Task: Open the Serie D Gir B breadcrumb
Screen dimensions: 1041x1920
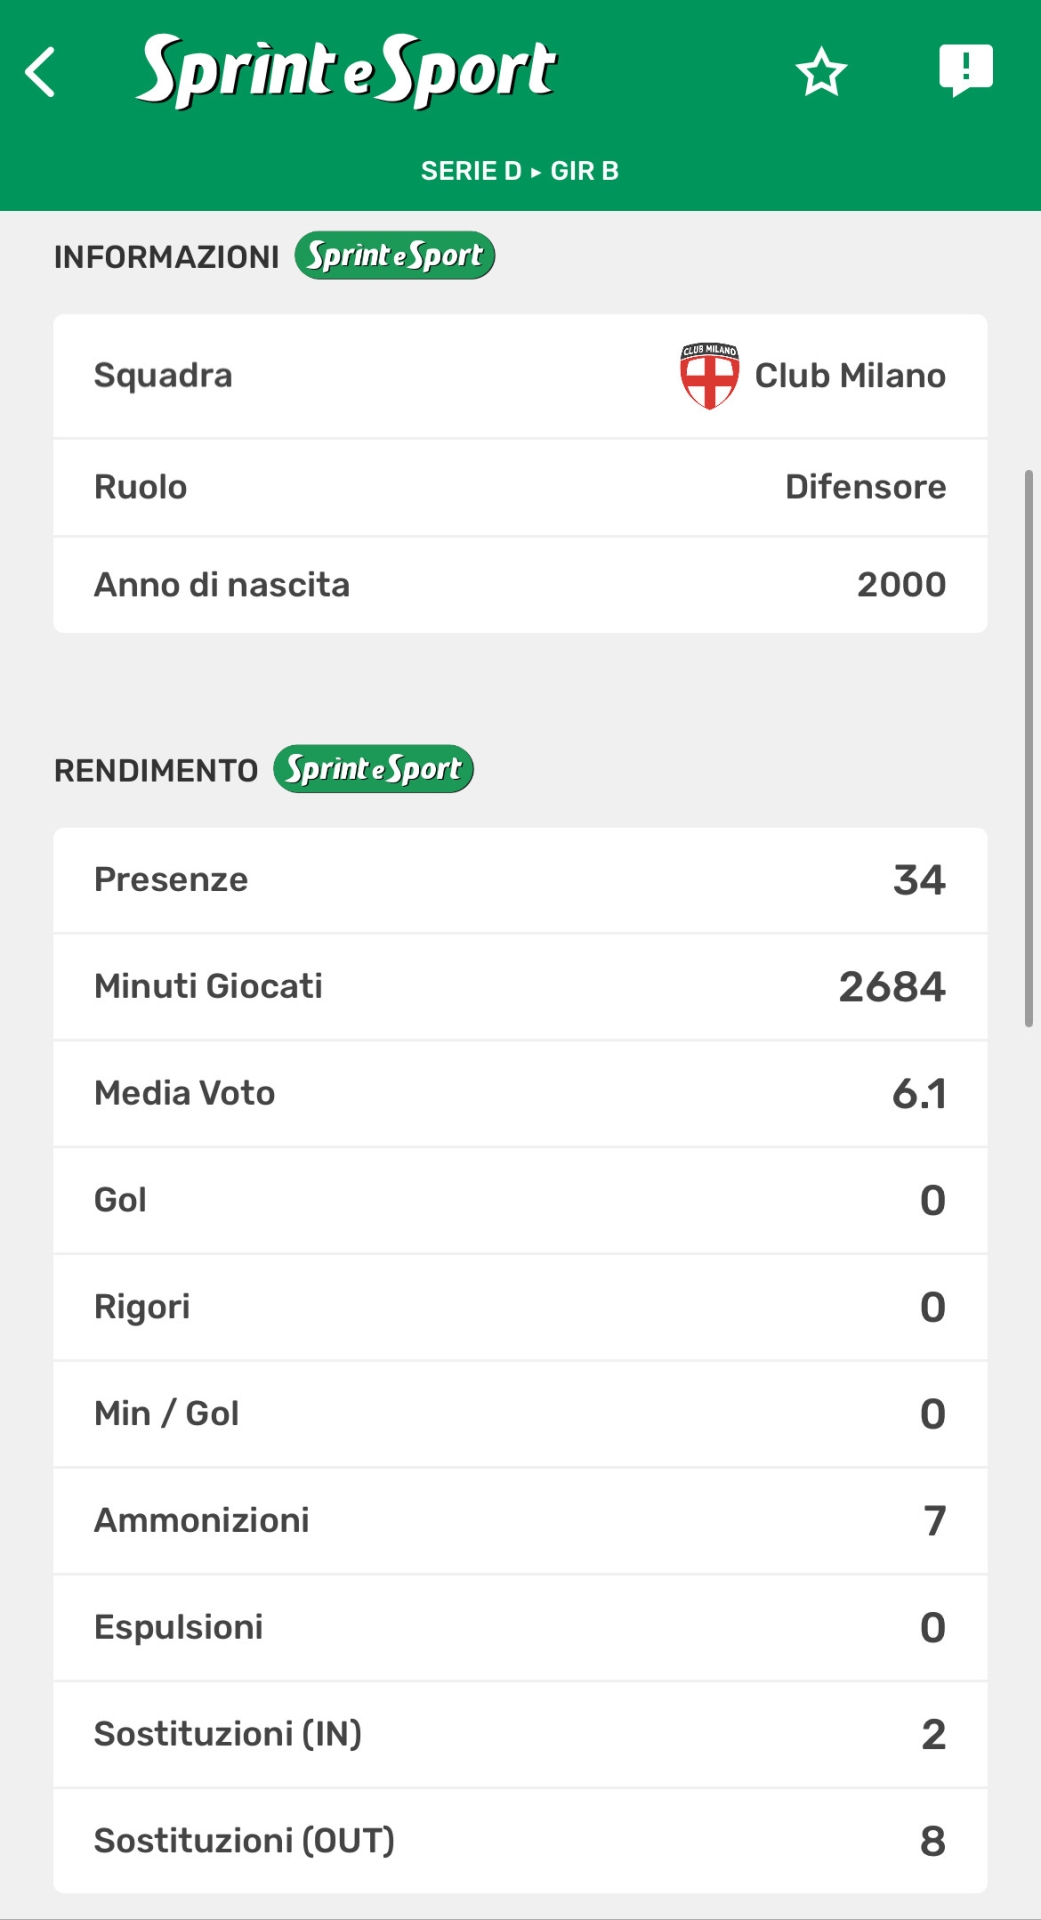Action: (x=520, y=171)
